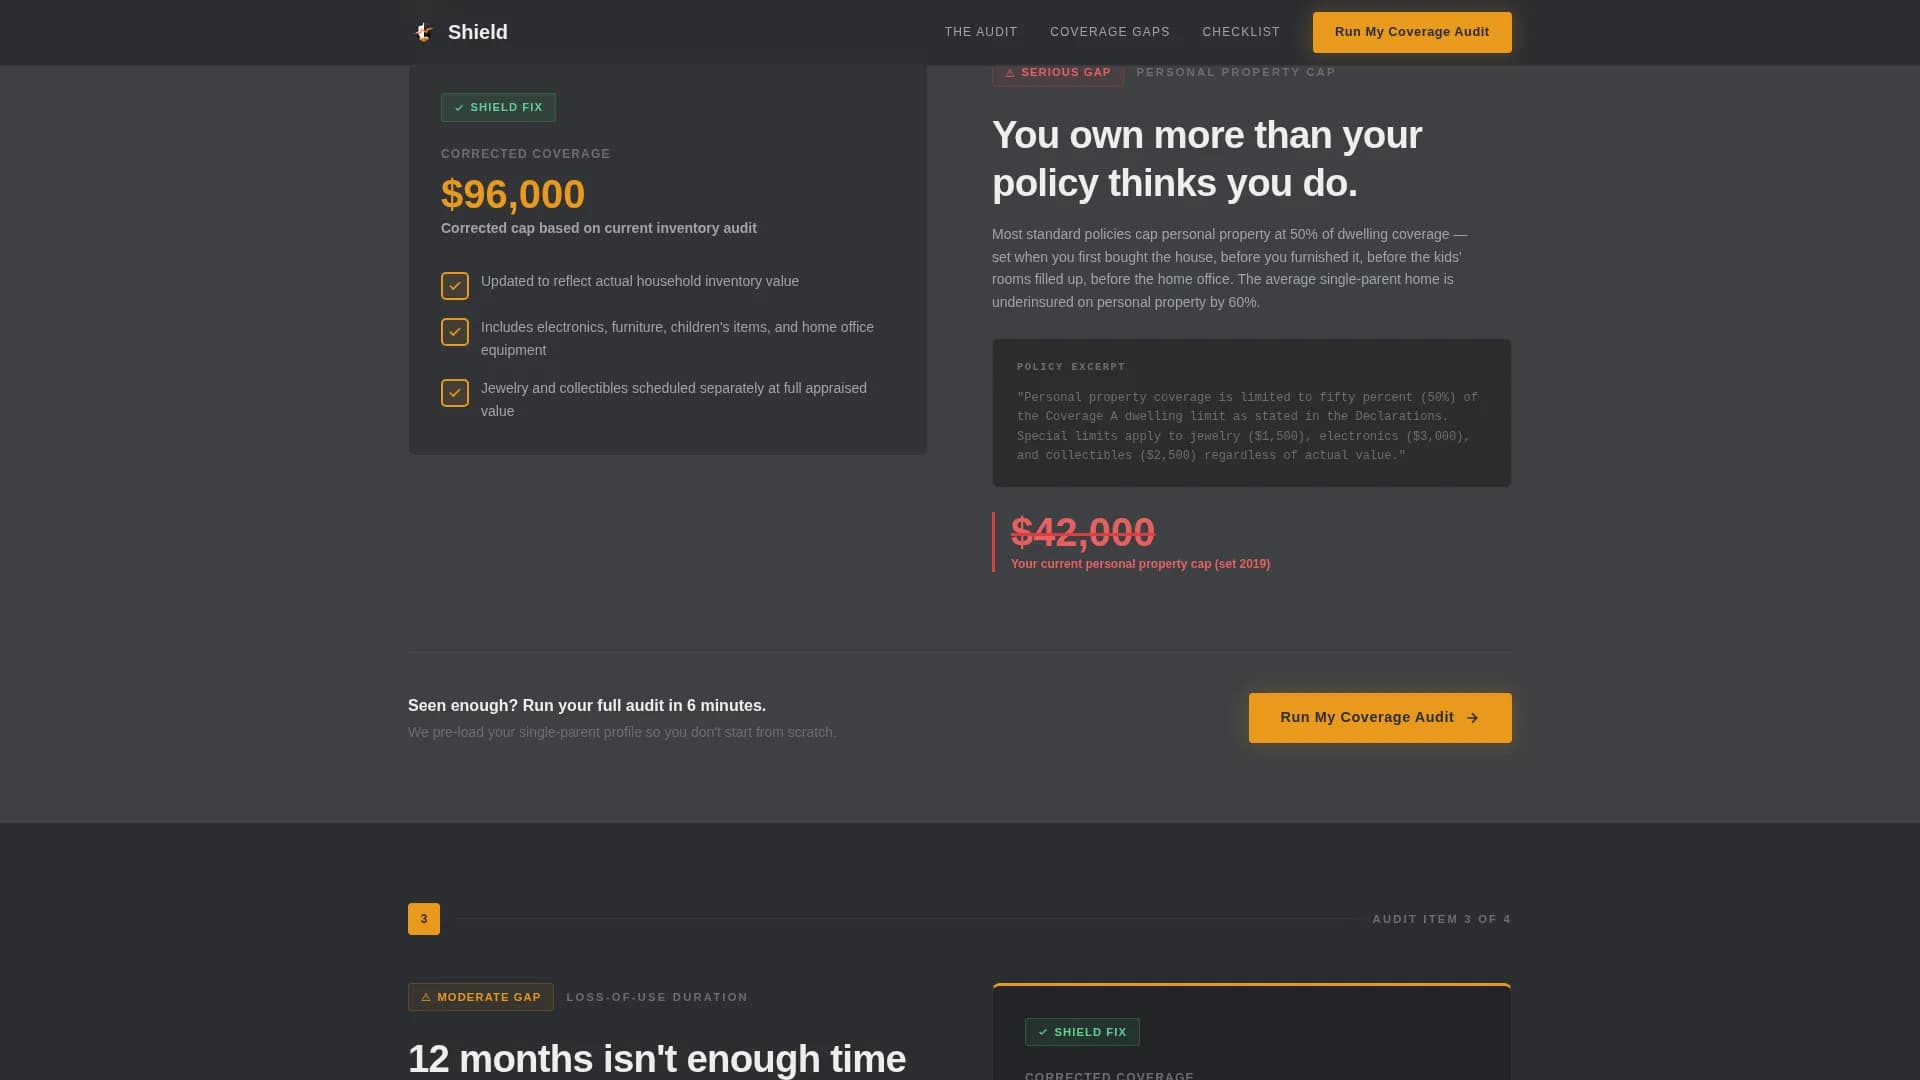
Task: Click the warning icon on Moderate Gap badge
Action: [426, 997]
